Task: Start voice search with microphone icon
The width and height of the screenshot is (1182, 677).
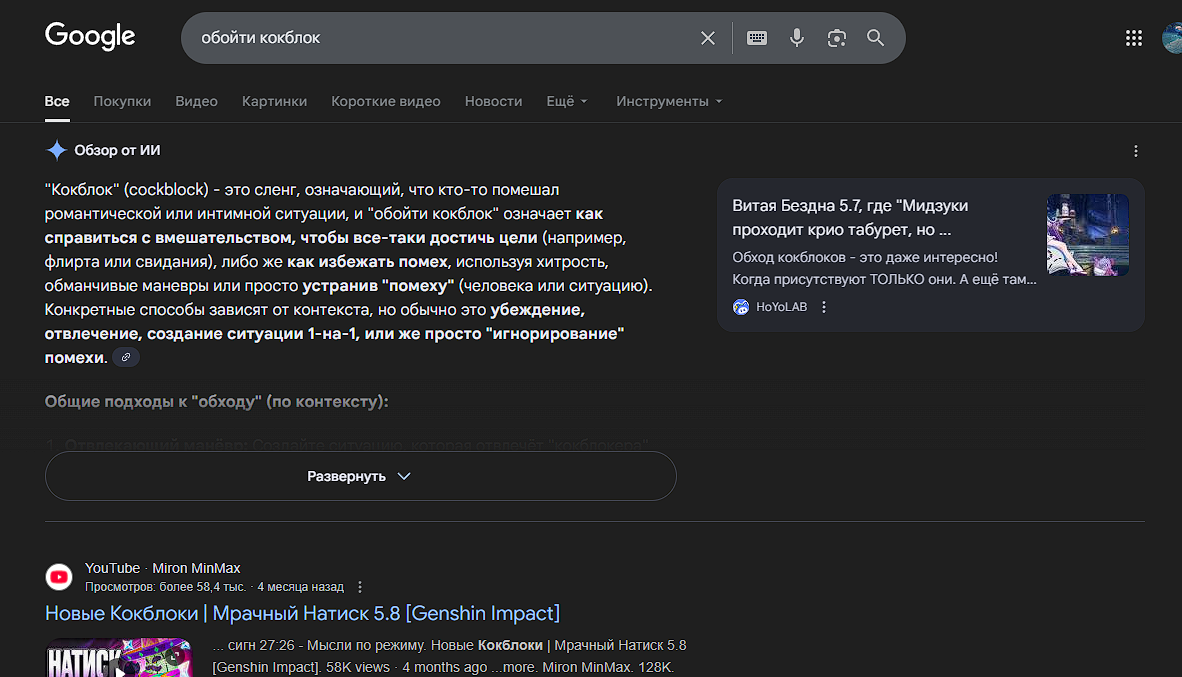Action: [797, 38]
